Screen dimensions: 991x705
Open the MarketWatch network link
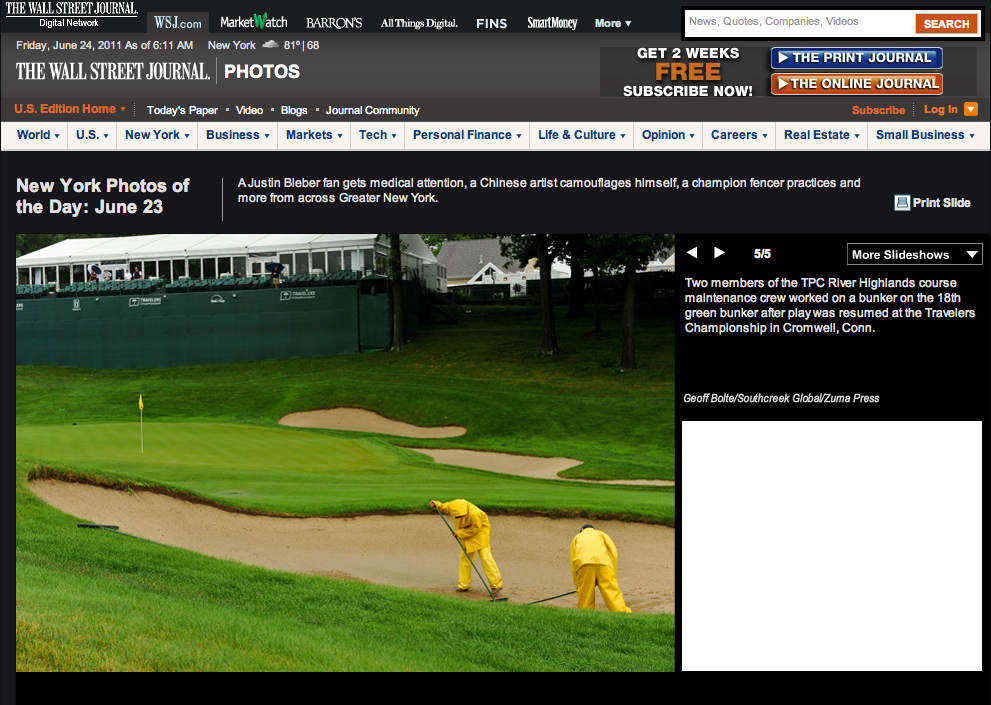[x=253, y=22]
